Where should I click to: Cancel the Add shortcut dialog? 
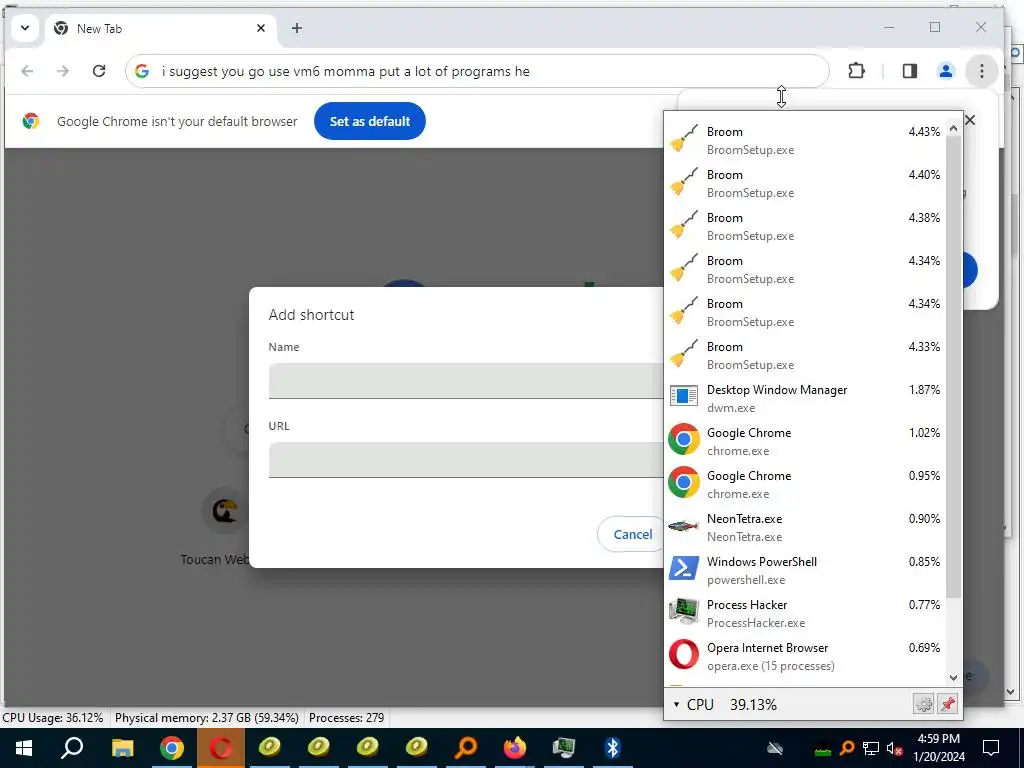632,534
